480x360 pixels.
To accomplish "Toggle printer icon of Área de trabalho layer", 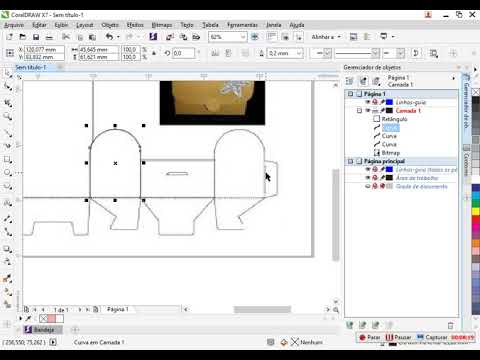I will pos(375,178).
